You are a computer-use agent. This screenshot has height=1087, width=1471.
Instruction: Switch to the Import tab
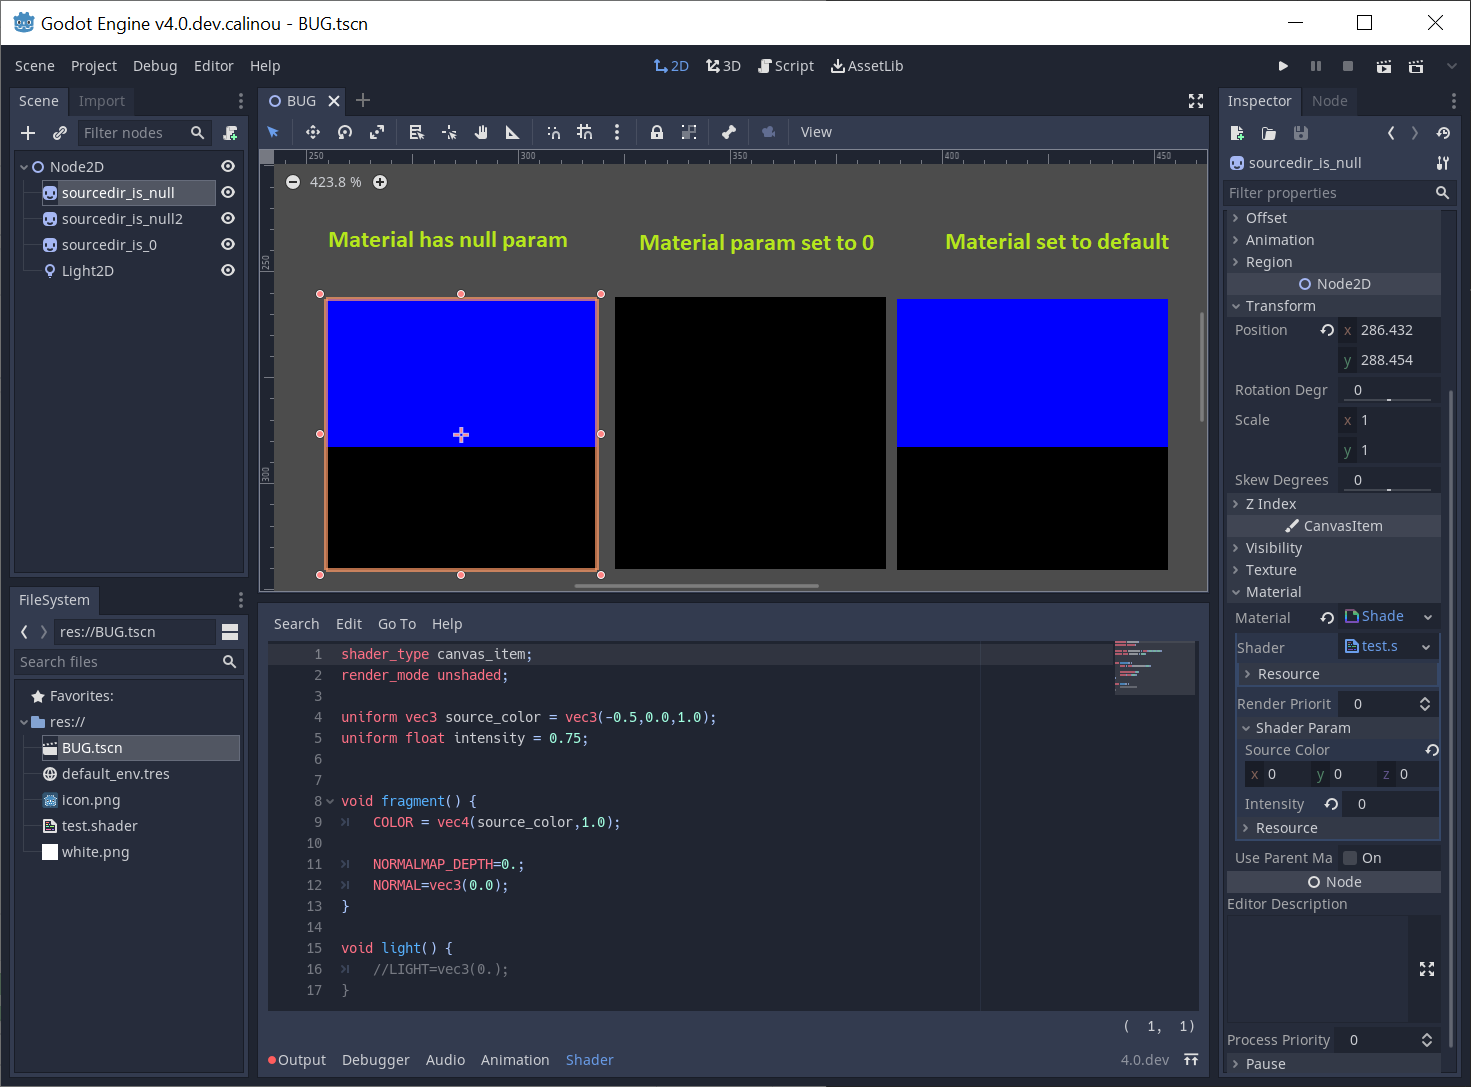coord(100,100)
